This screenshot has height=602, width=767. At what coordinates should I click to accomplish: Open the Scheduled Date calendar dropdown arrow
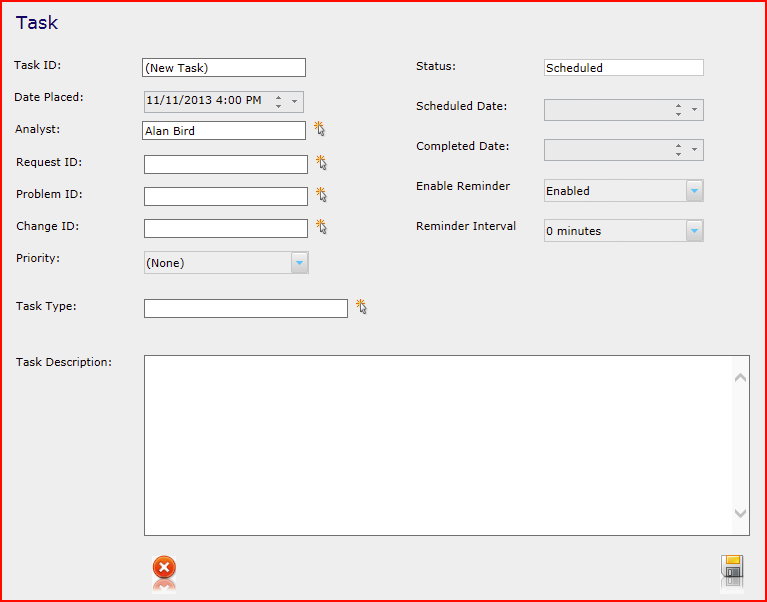[x=695, y=110]
